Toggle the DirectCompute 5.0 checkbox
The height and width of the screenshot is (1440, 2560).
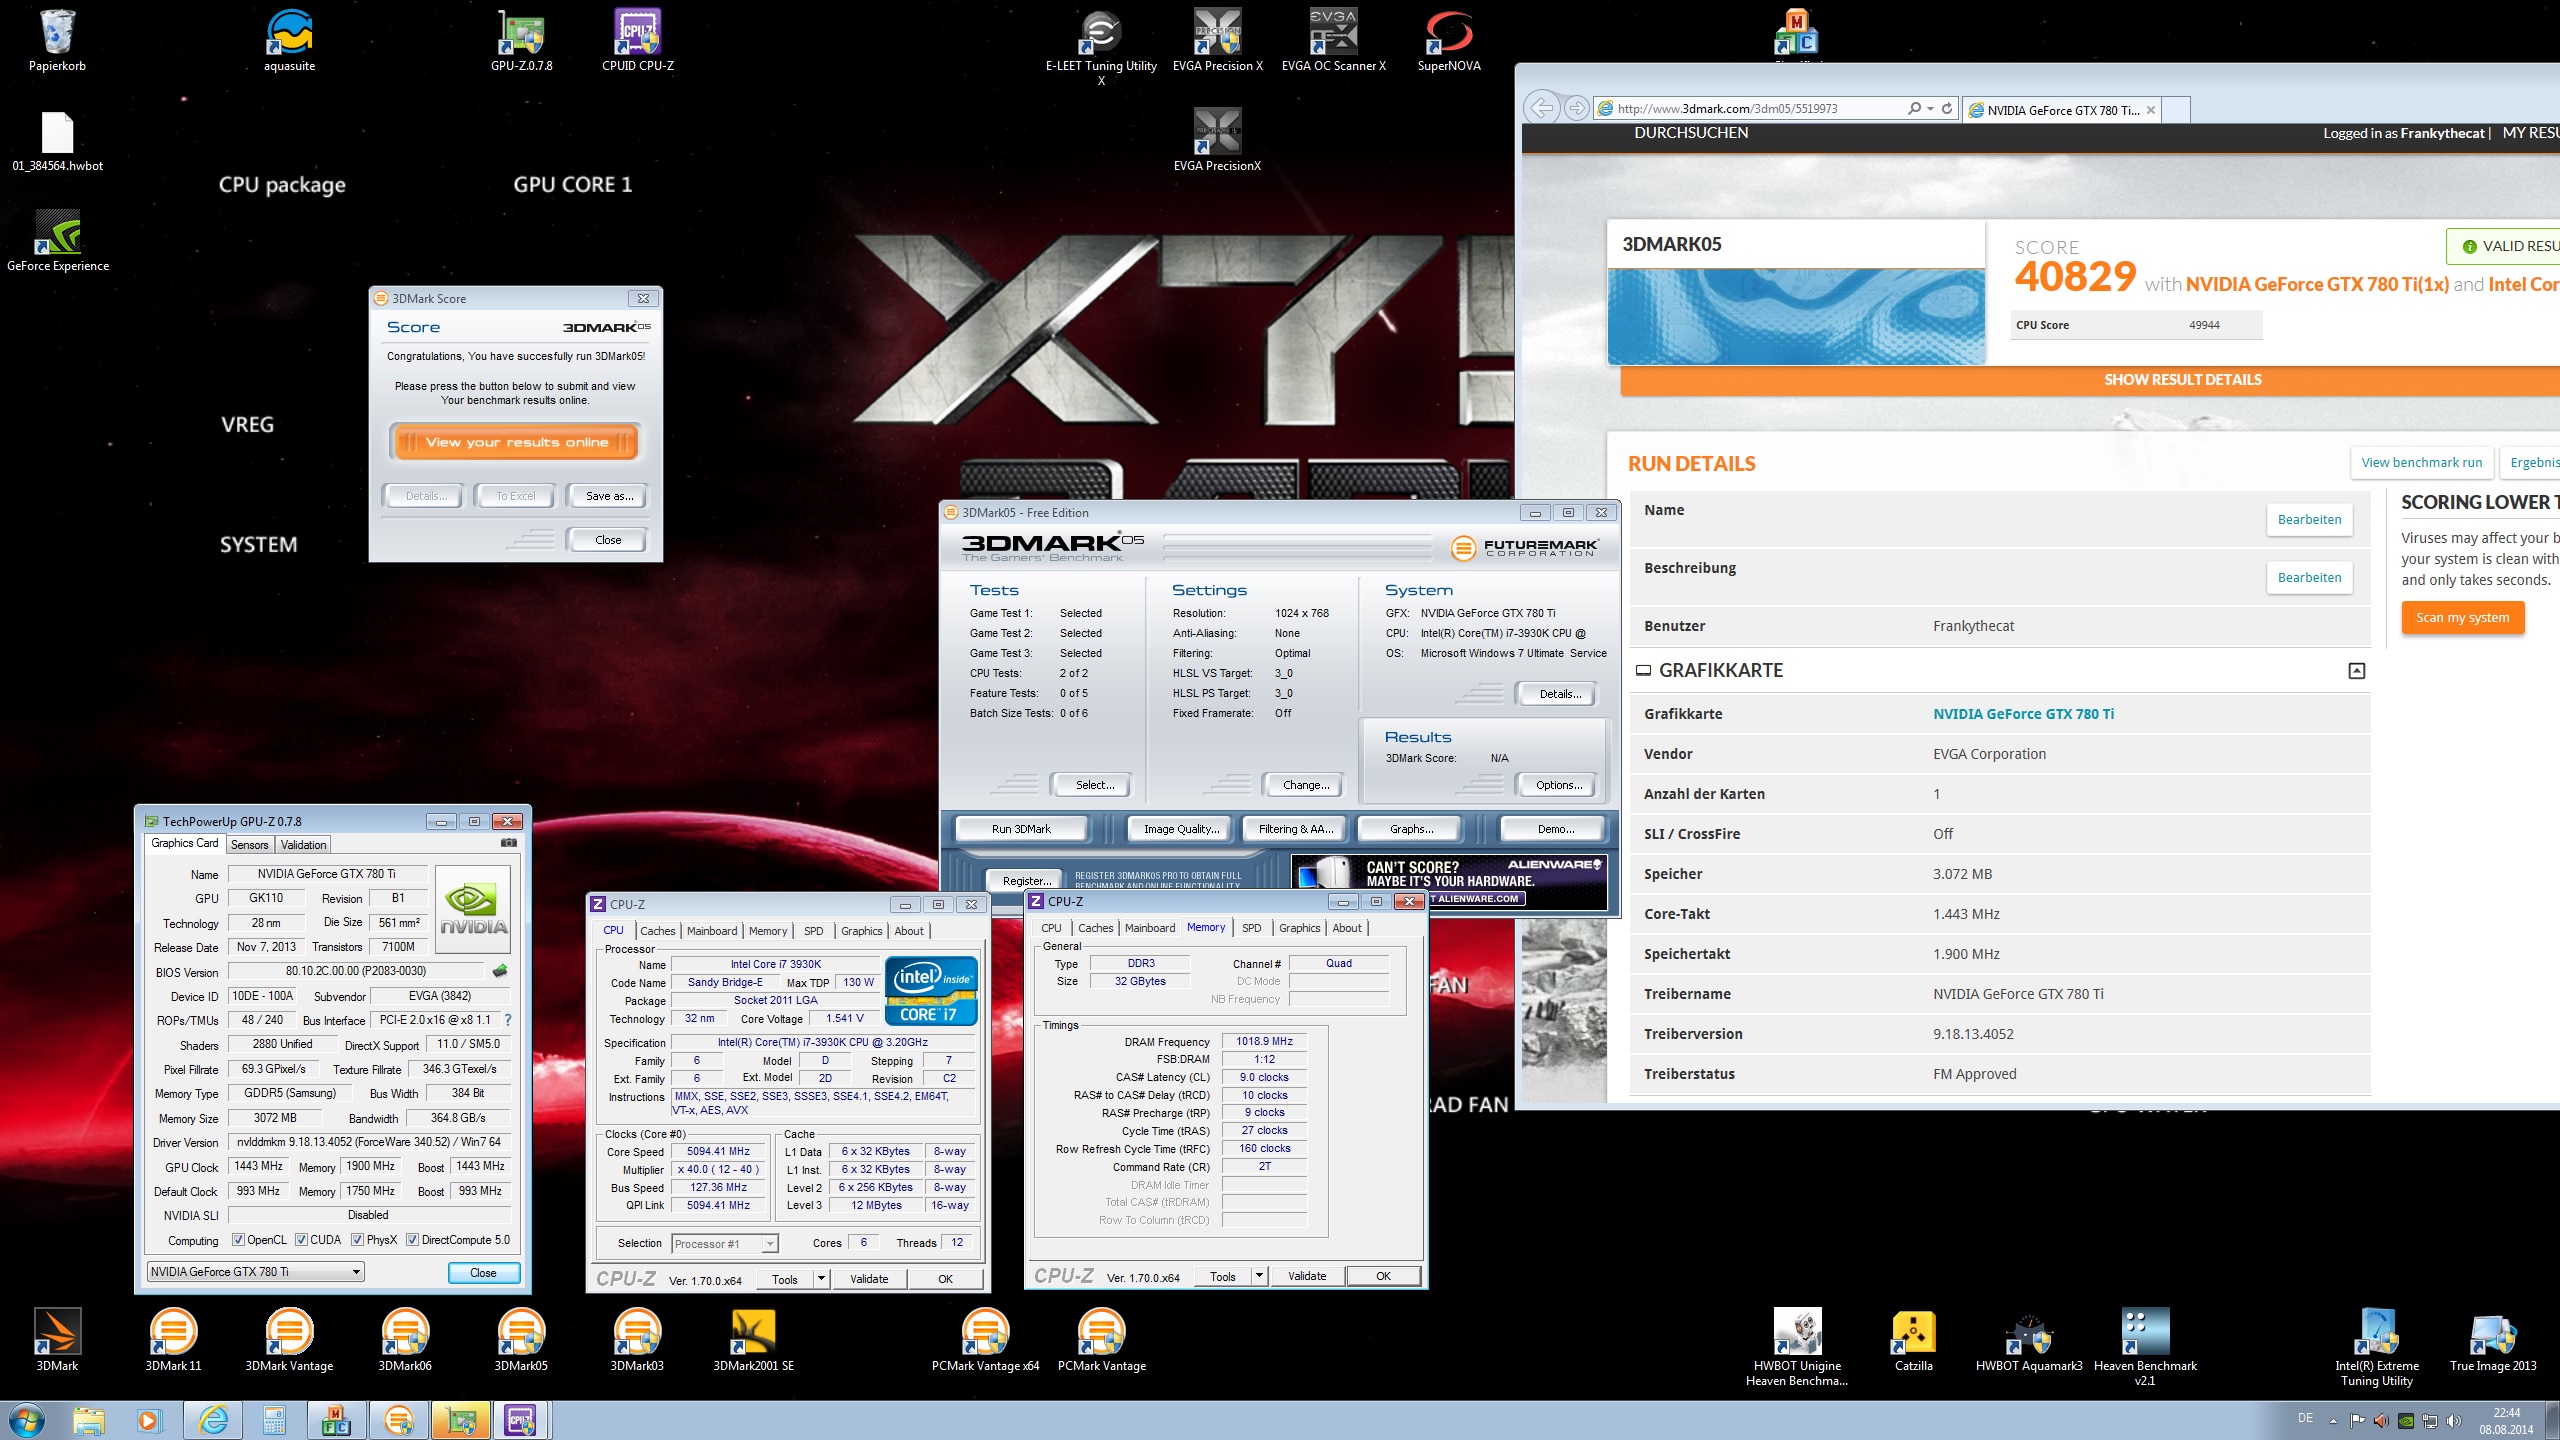412,1240
